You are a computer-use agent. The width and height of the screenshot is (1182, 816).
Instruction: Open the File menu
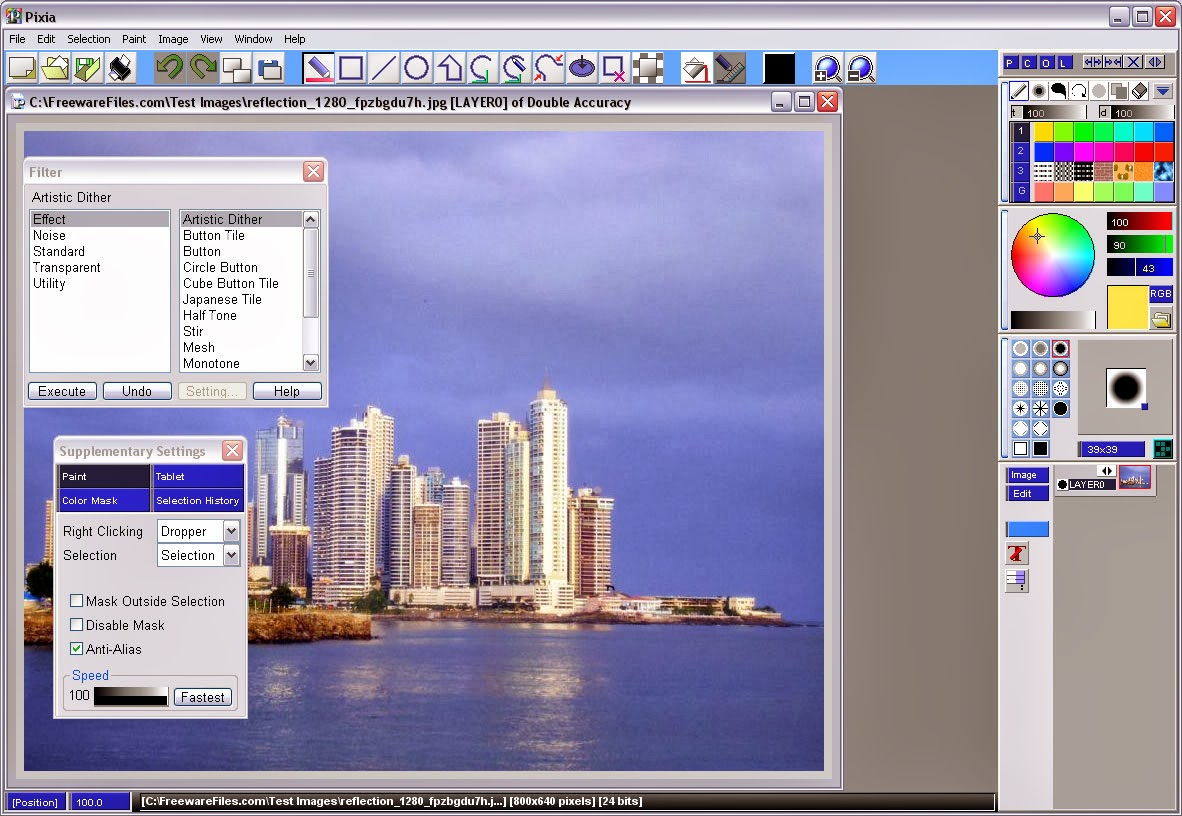[17, 39]
